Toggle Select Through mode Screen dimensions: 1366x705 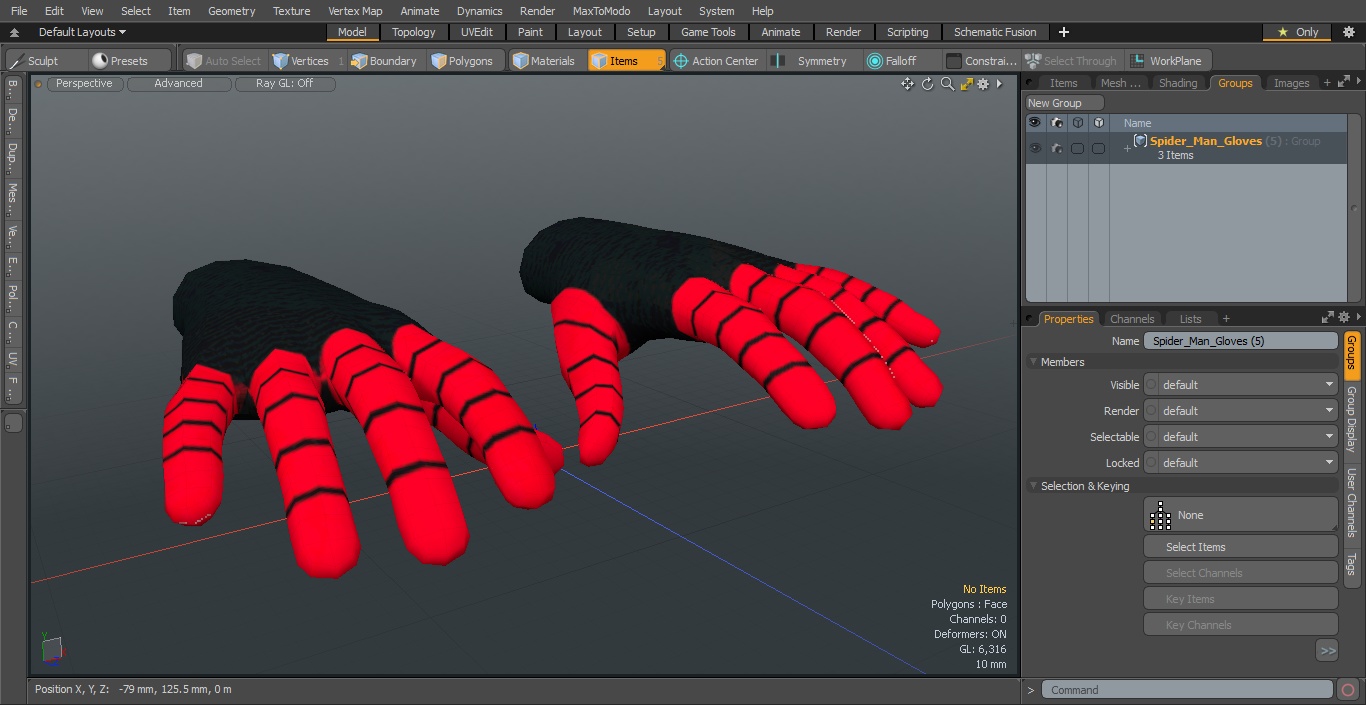coord(1071,61)
